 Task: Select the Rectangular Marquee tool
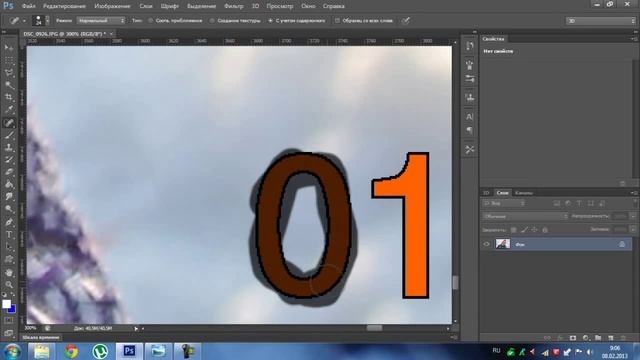(x=9, y=60)
